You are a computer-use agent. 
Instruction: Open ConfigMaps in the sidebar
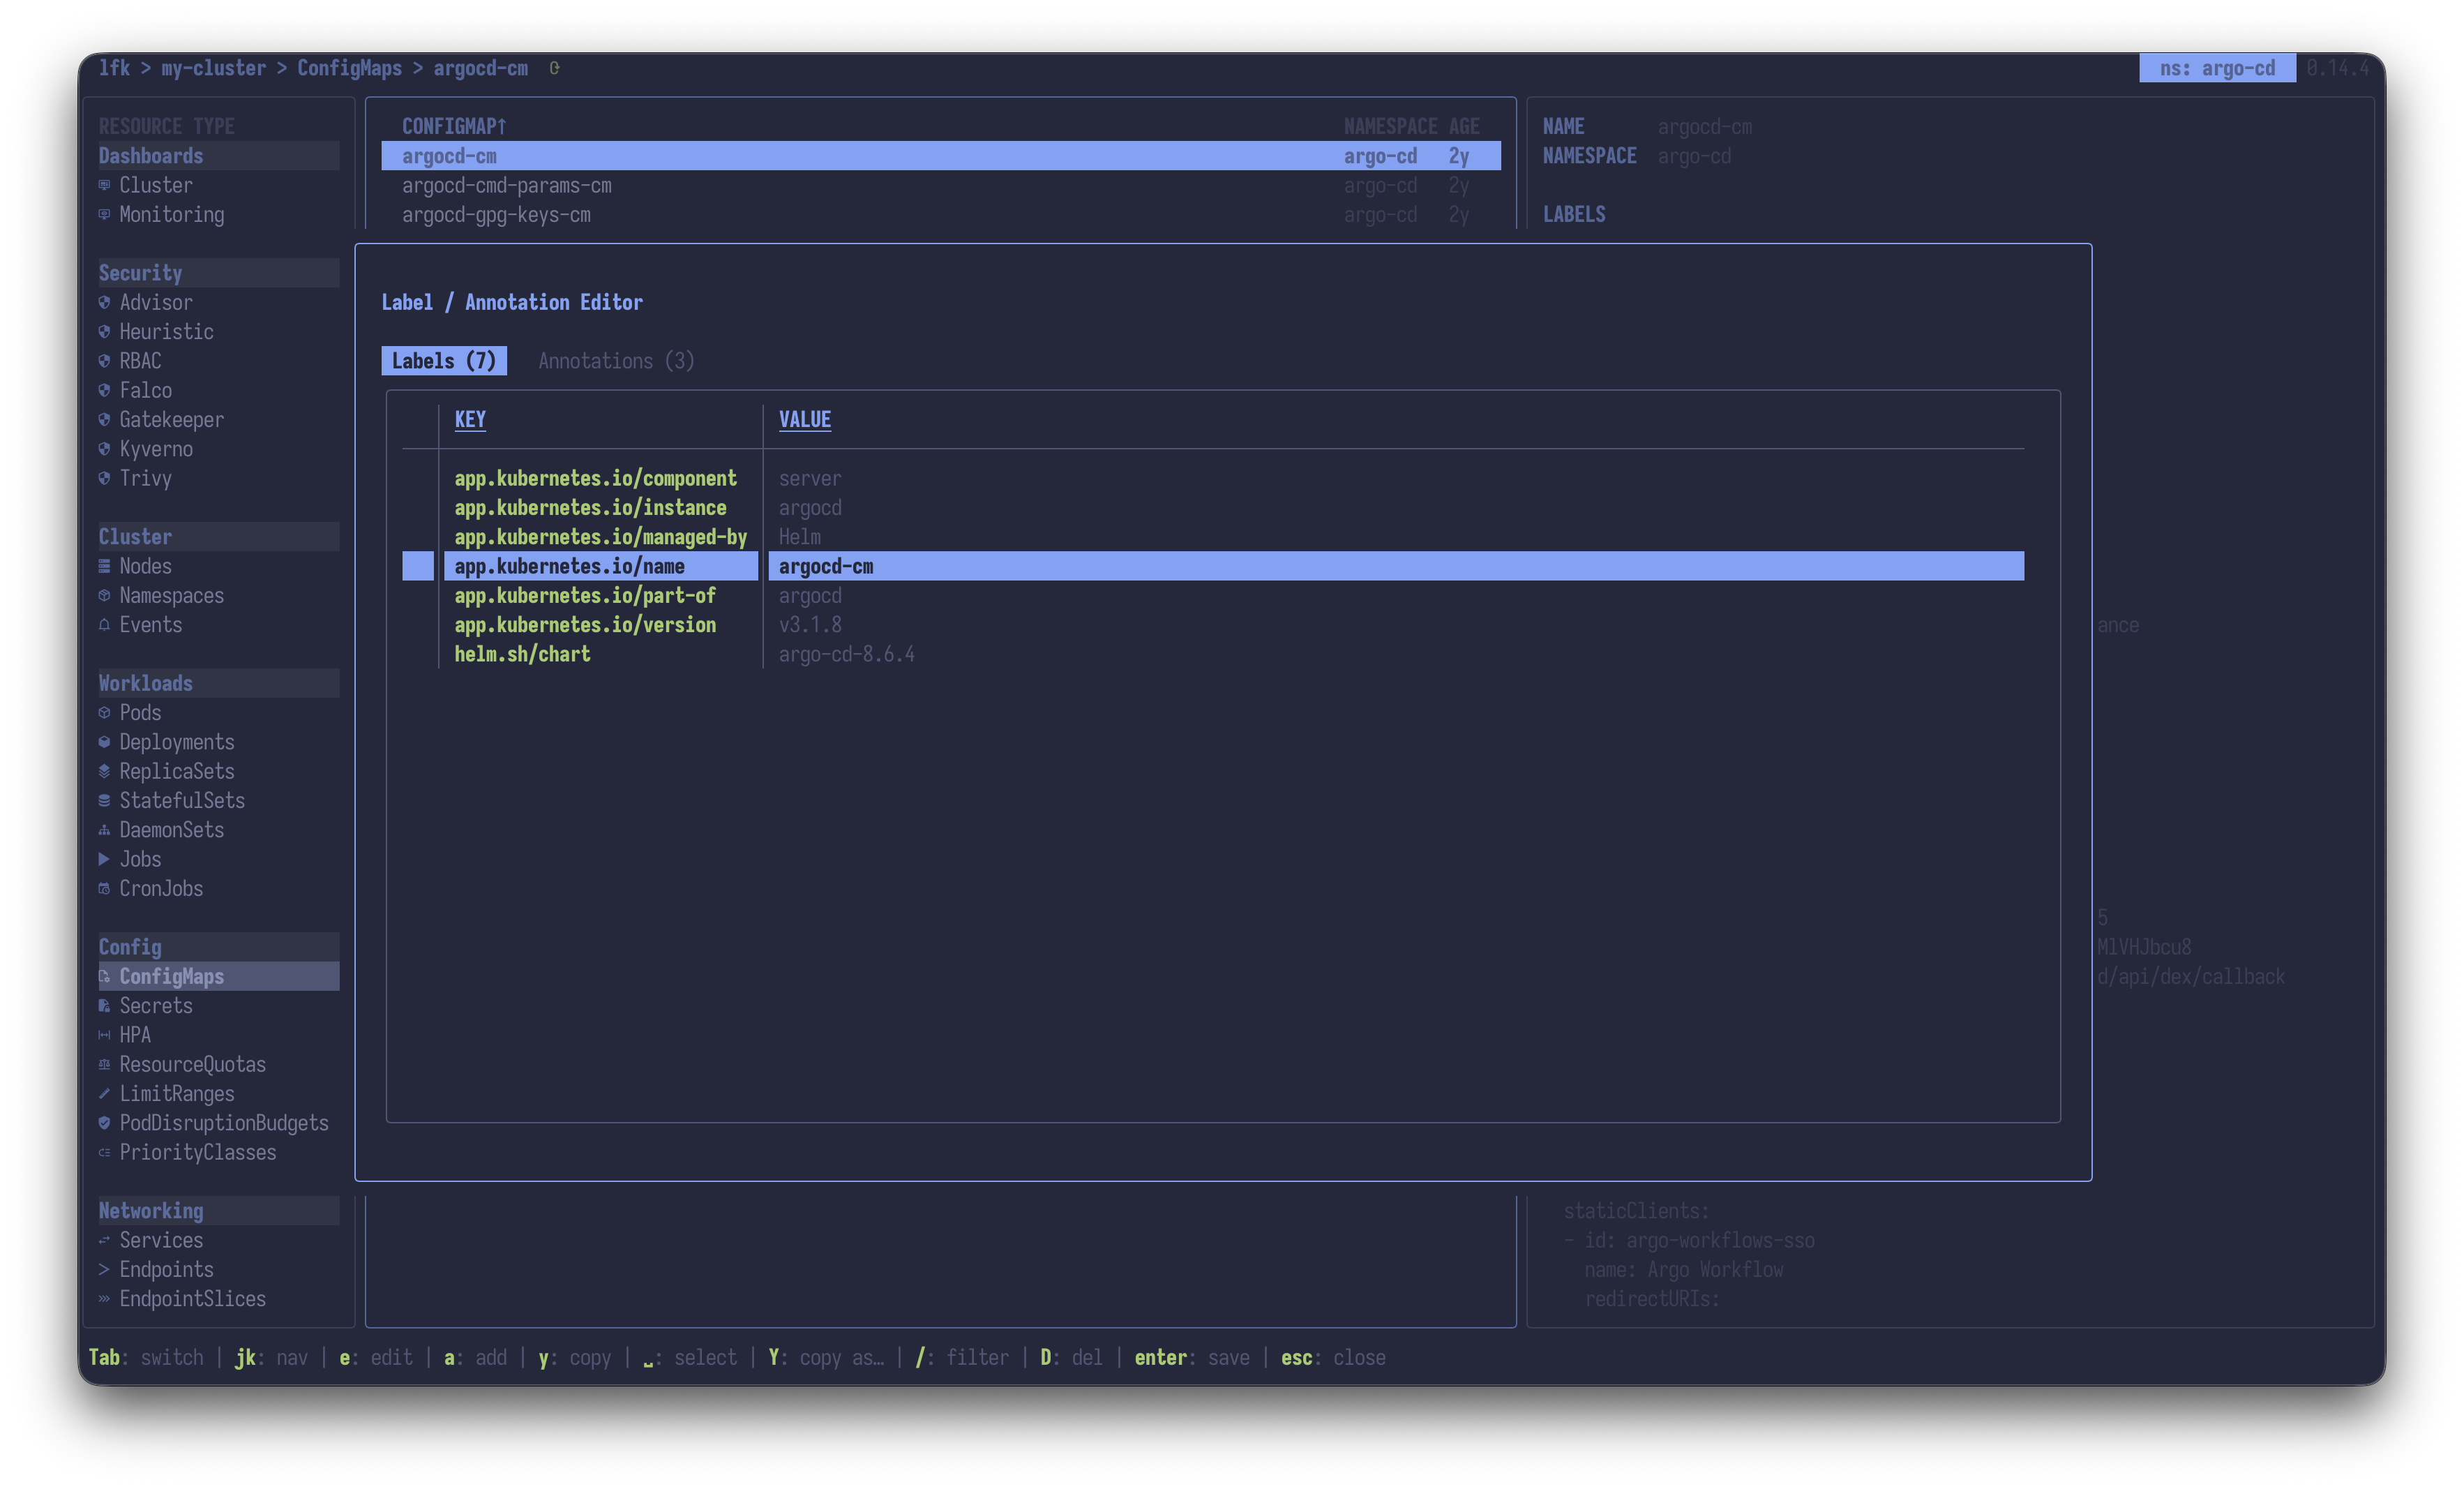pyautogui.click(x=218, y=976)
